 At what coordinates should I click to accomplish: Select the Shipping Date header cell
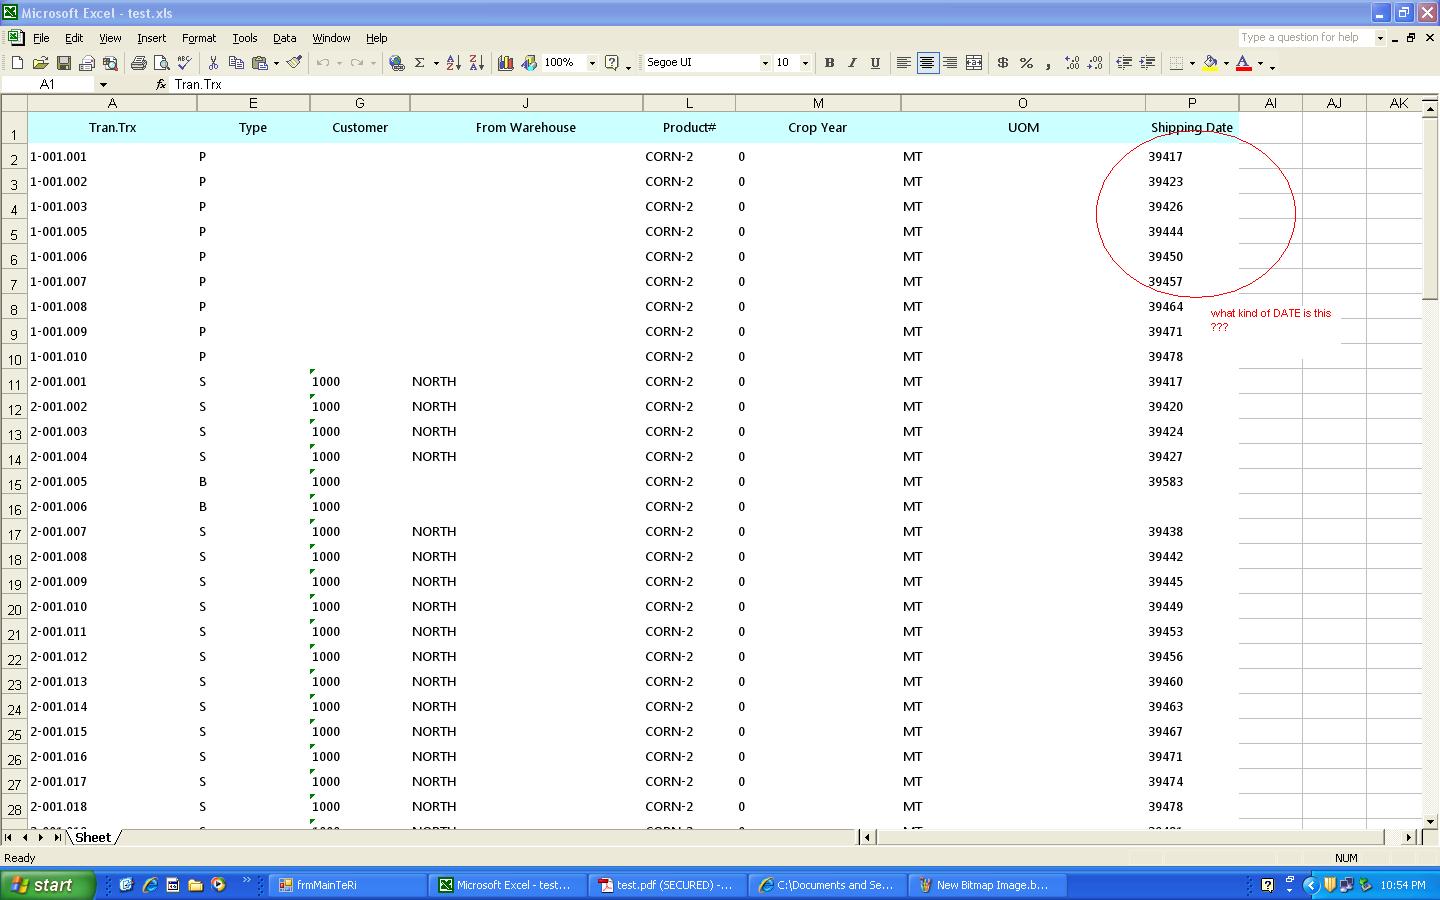coord(1192,127)
